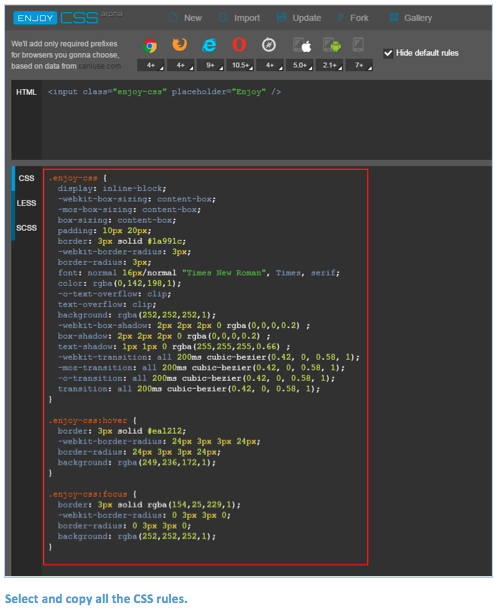The image size is (500, 613).
Task: Open the Opera version dropdown 10.5+
Action: coord(240,65)
